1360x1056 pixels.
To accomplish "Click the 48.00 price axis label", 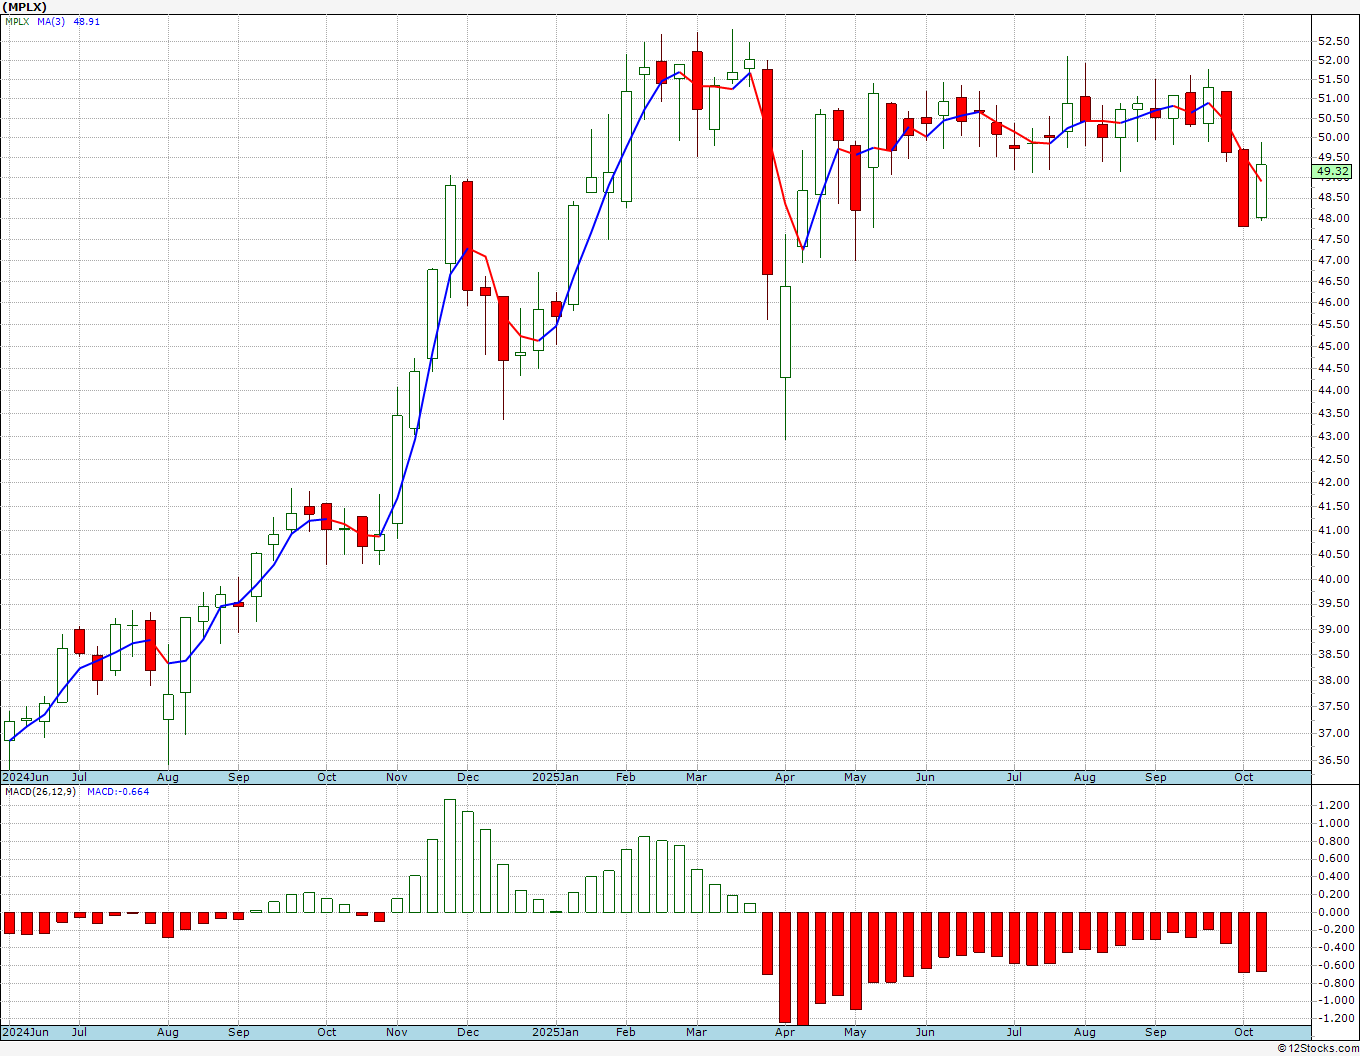I will (x=1333, y=218).
